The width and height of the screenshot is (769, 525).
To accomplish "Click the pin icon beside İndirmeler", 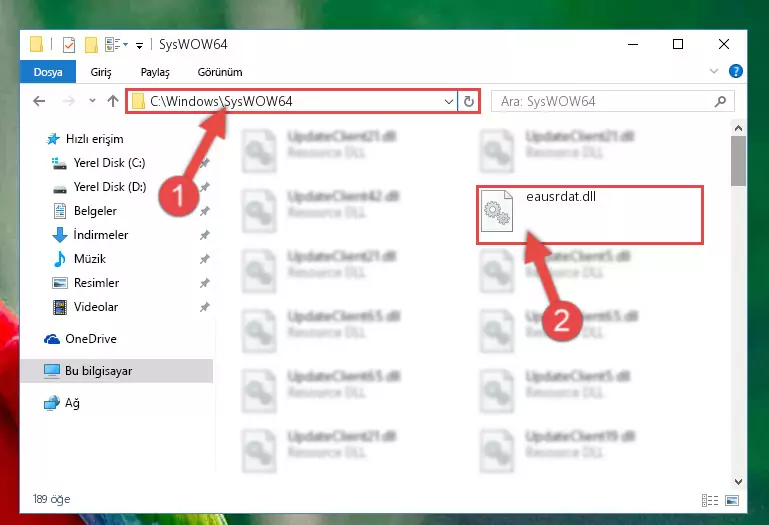I will click(x=205, y=235).
